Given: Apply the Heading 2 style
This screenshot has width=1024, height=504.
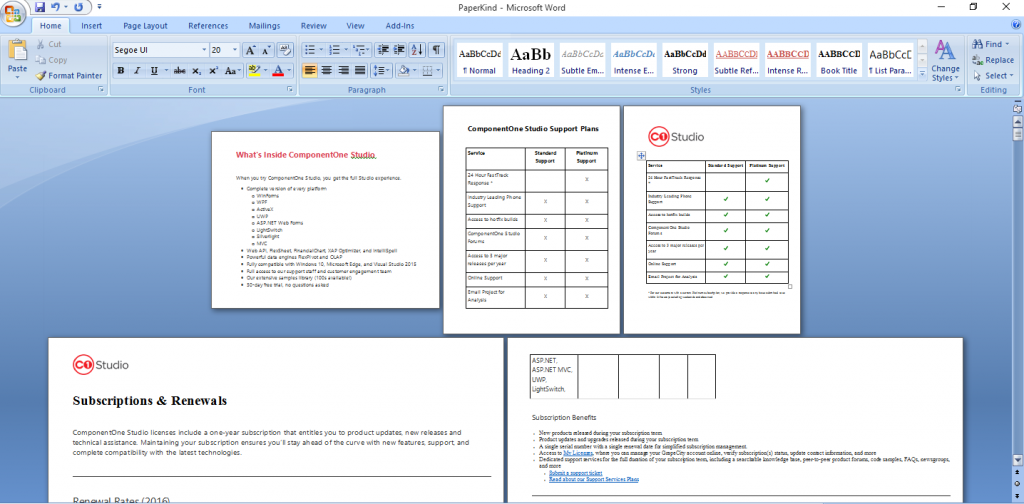Looking at the screenshot, I should [530, 61].
